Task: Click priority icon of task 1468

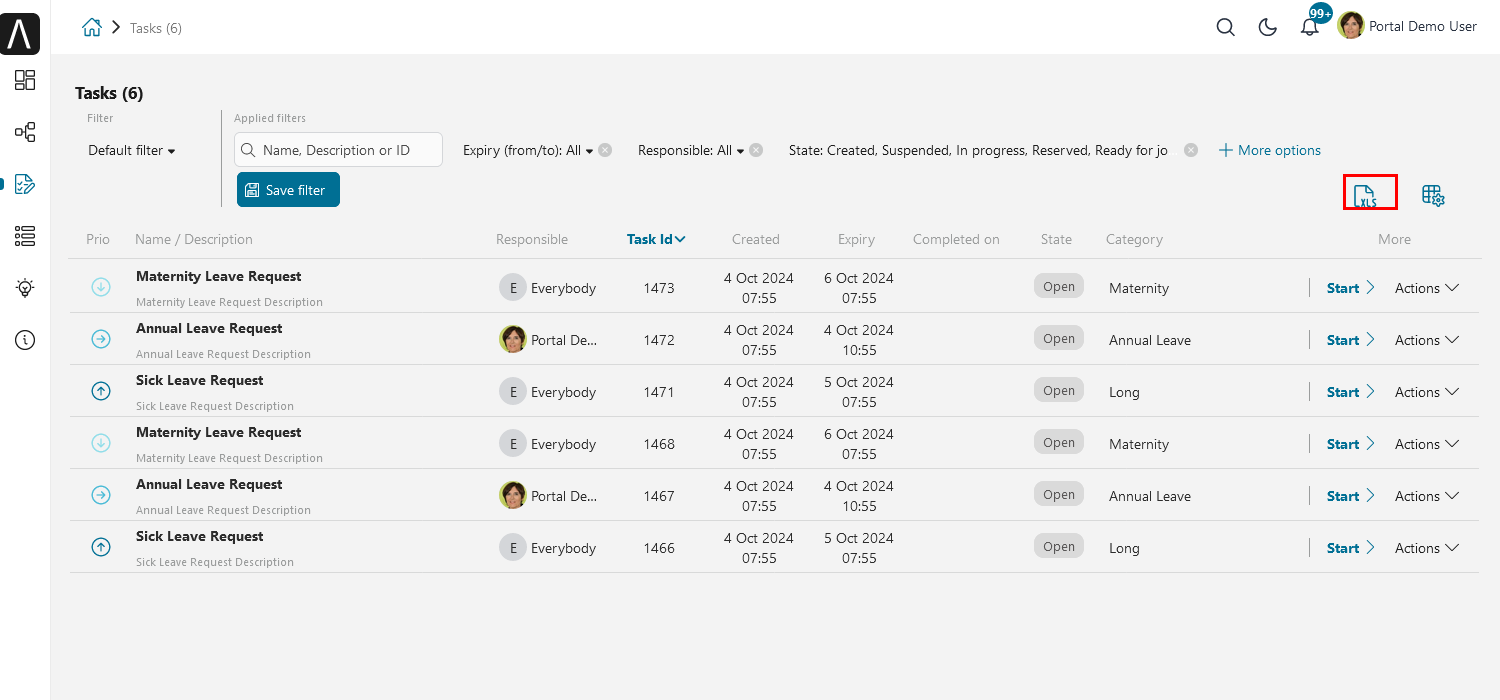Action: (100, 443)
